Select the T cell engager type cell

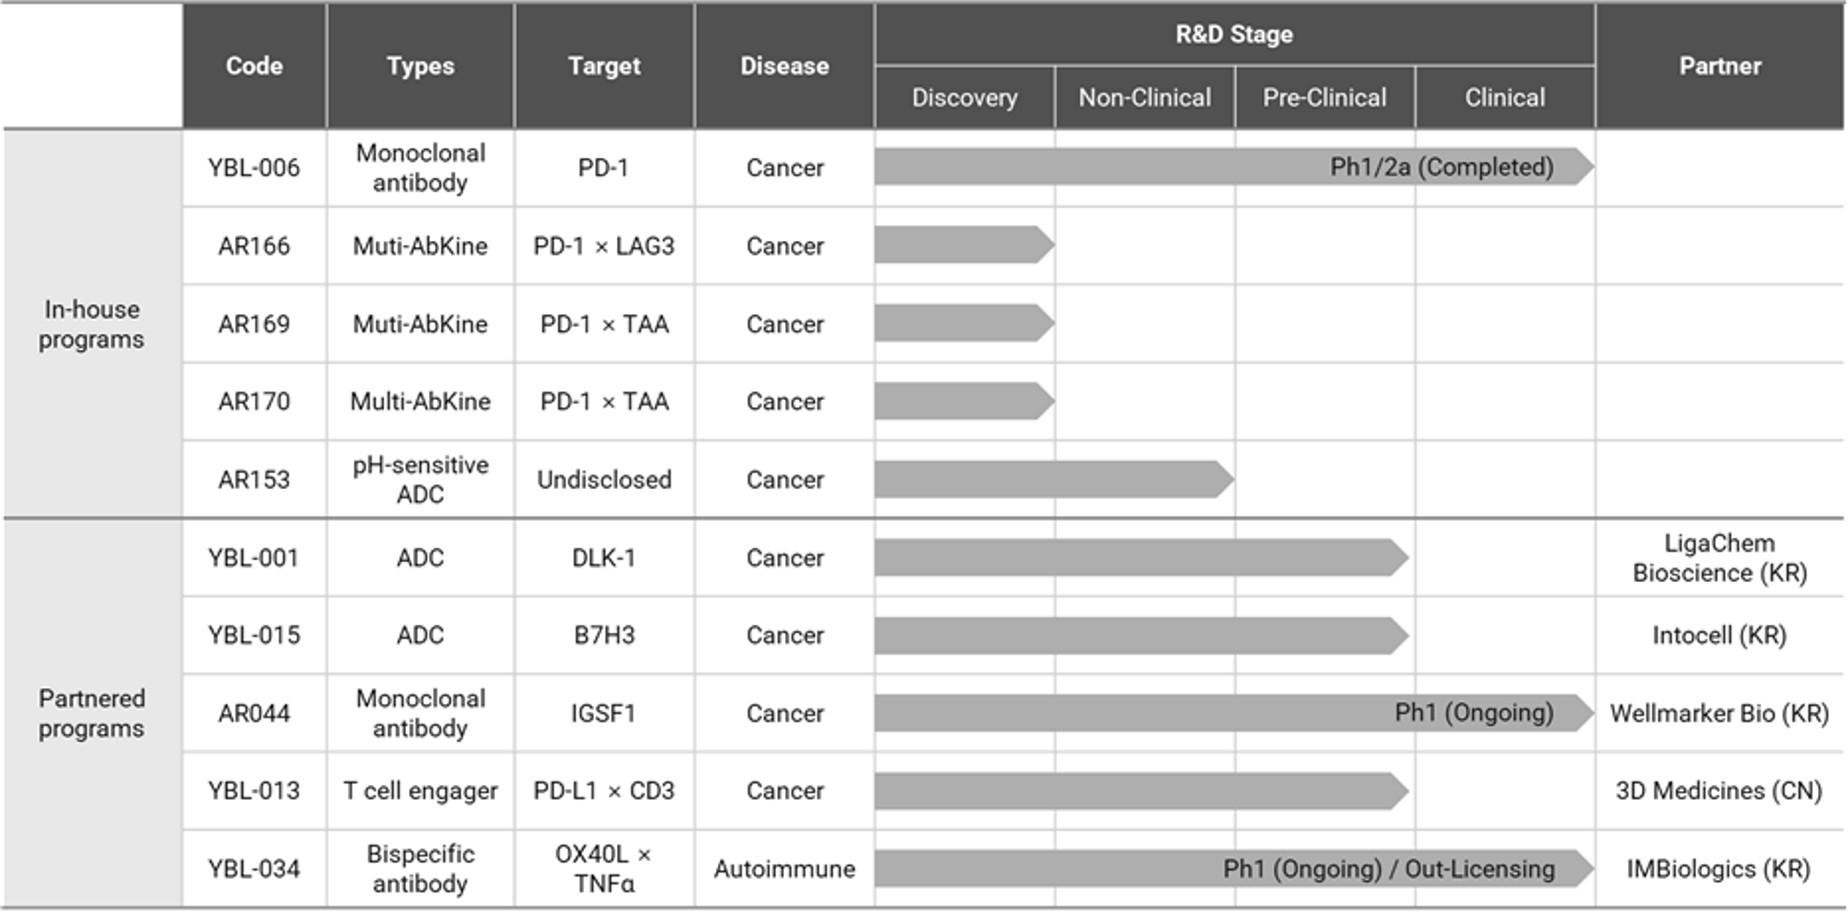[420, 790]
